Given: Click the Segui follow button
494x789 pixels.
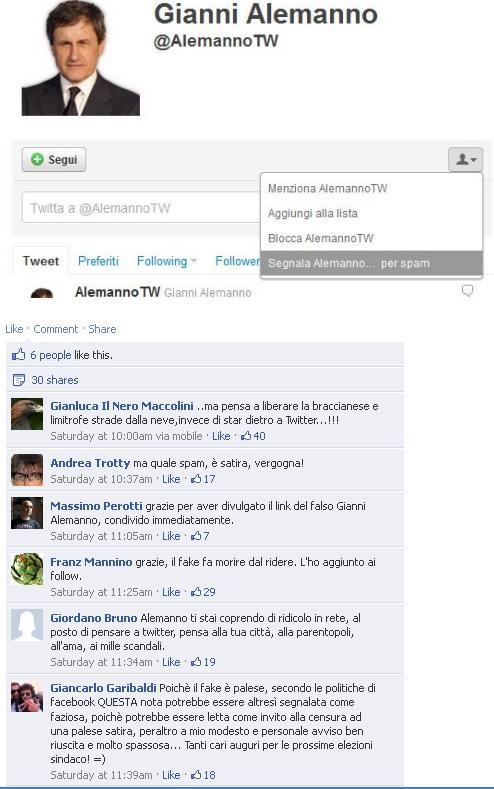Looking at the screenshot, I should coord(54,160).
